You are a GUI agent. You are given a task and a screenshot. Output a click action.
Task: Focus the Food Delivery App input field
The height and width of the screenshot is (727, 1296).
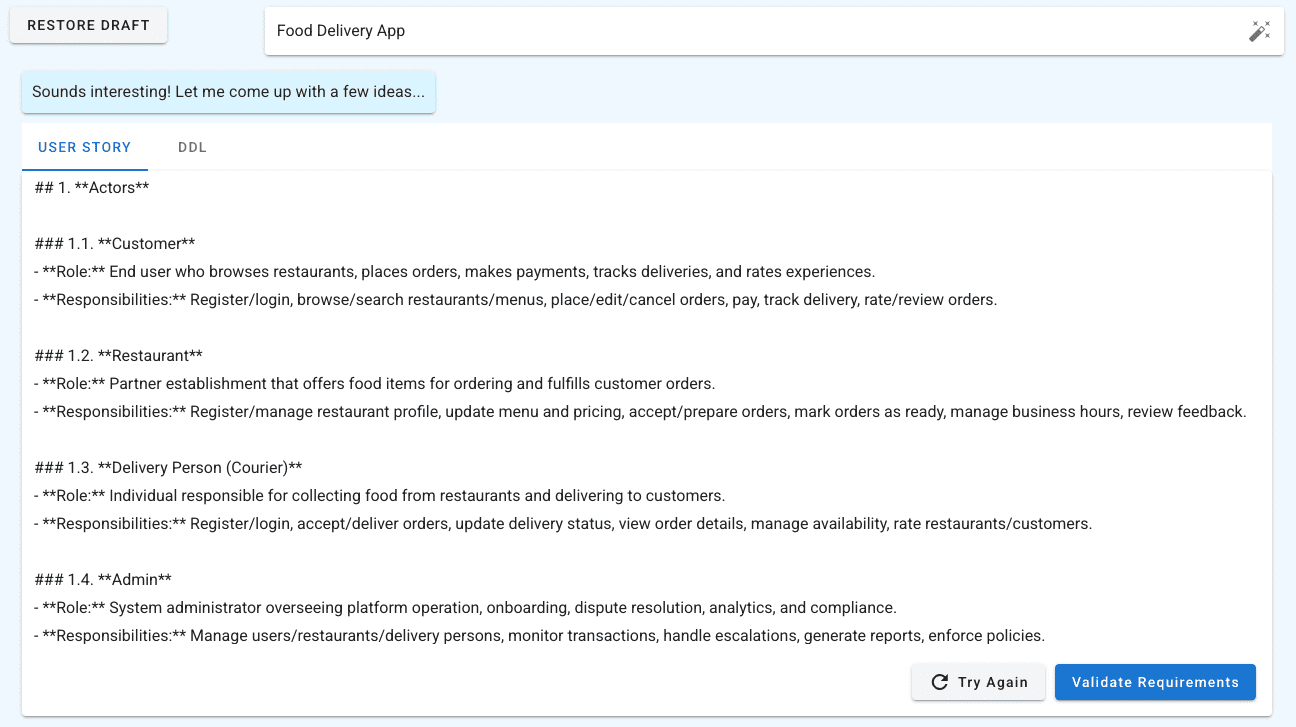(750, 31)
